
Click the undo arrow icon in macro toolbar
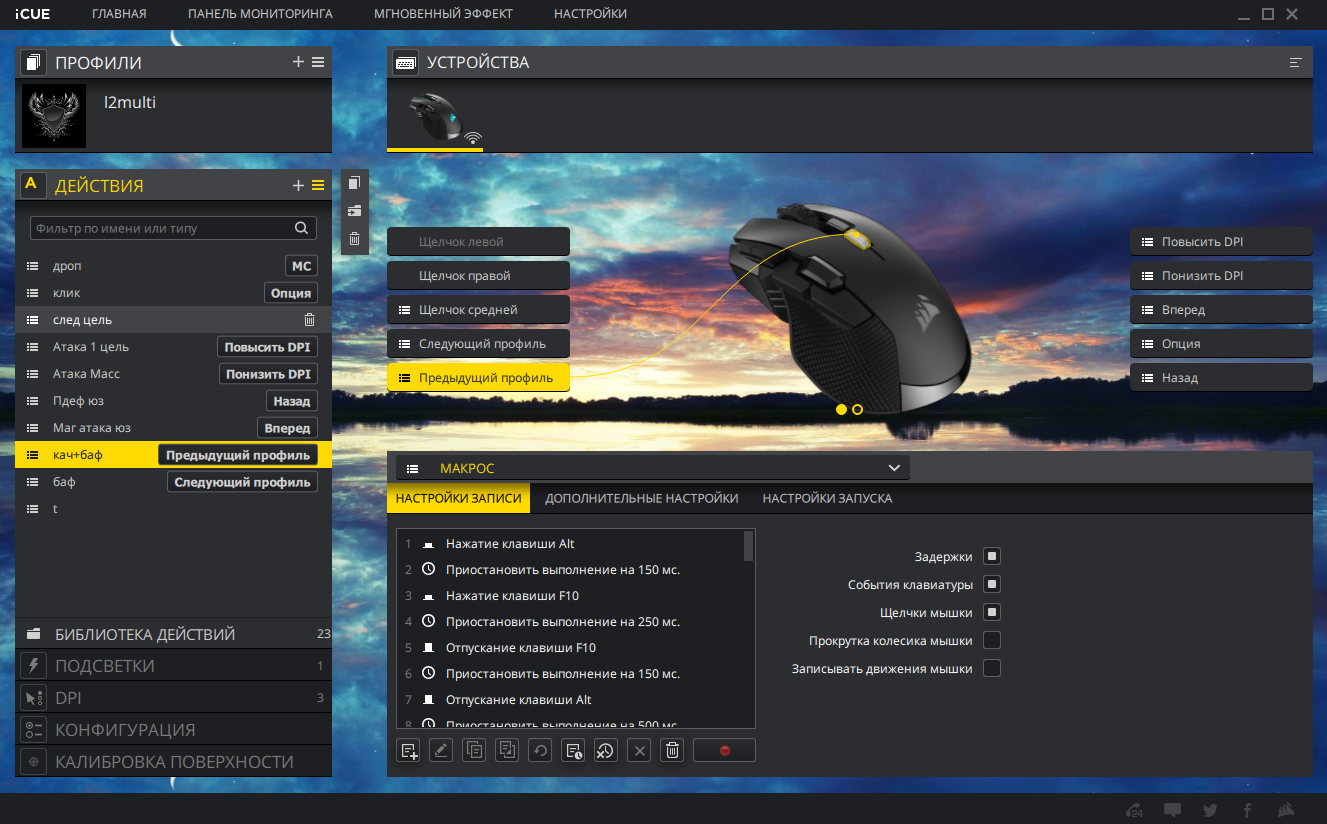[x=541, y=750]
